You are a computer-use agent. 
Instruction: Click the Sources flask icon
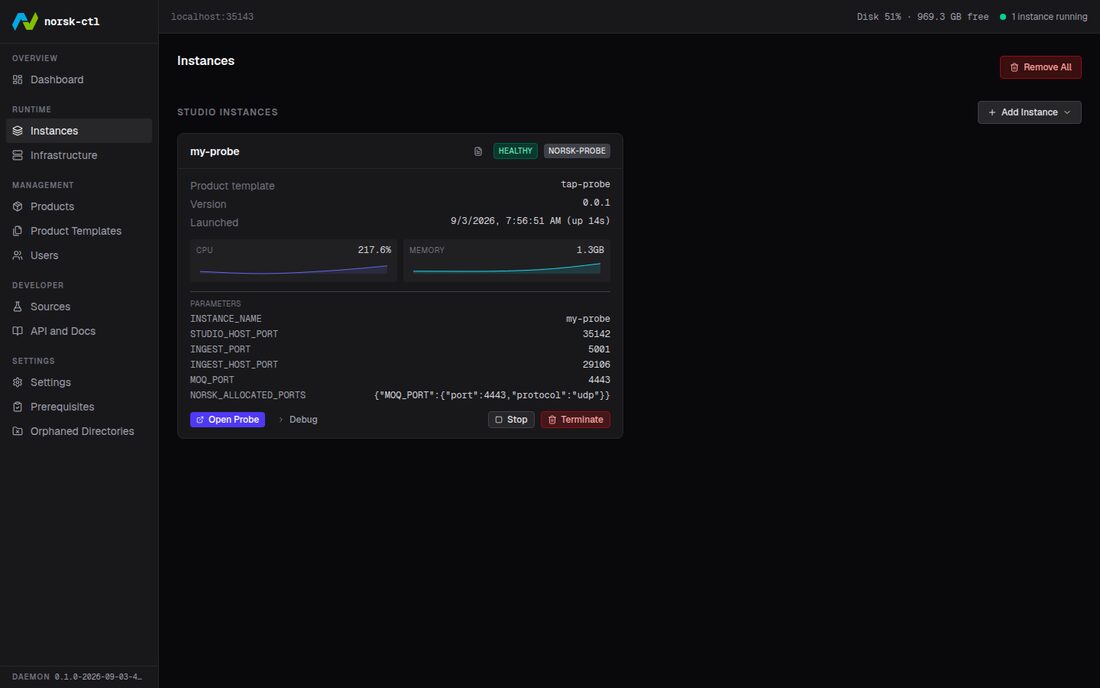pos(18,307)
